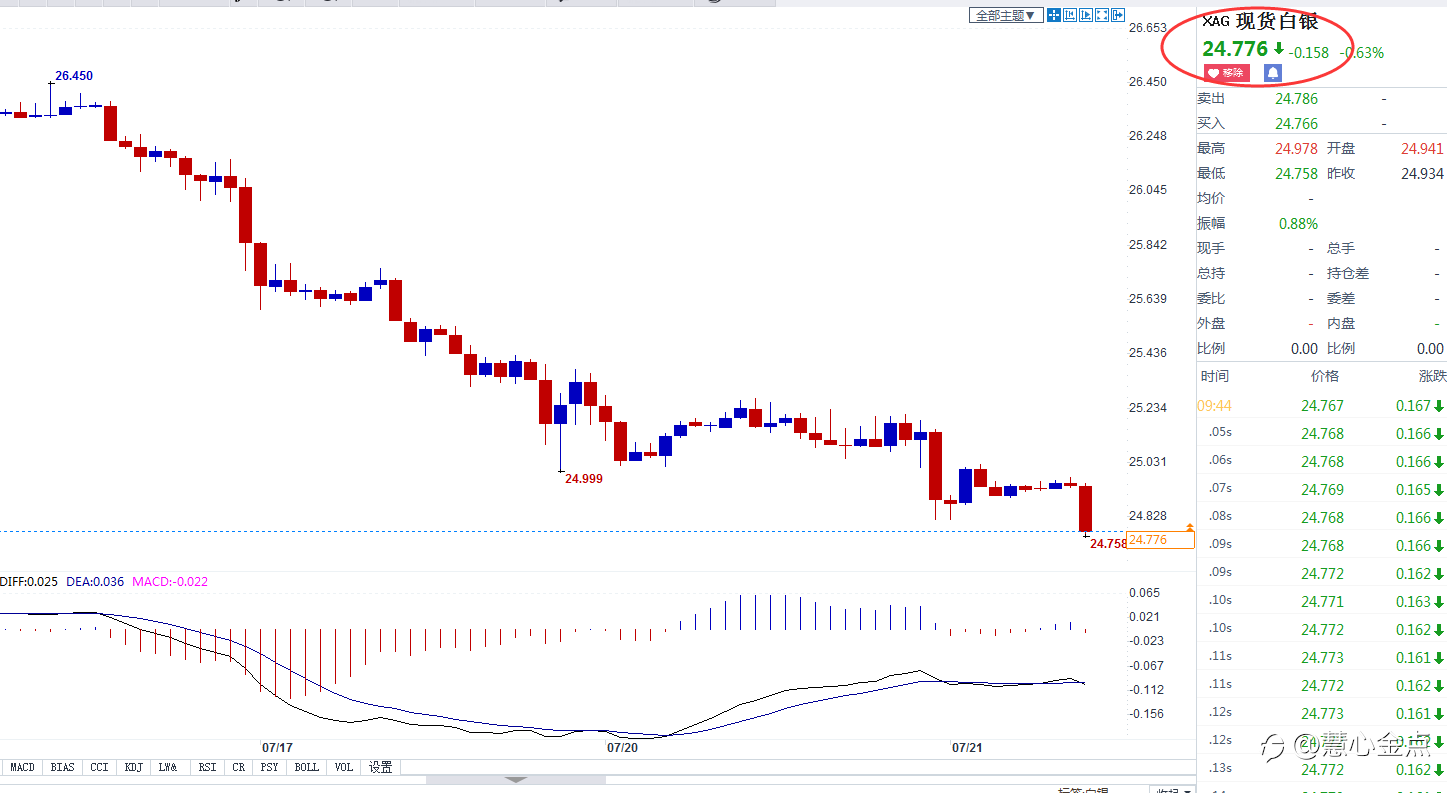Image resolution: width=1447 pixels, height=793 pixels.
Task: Switch to the MACD indicator tab
Action: 22,767
